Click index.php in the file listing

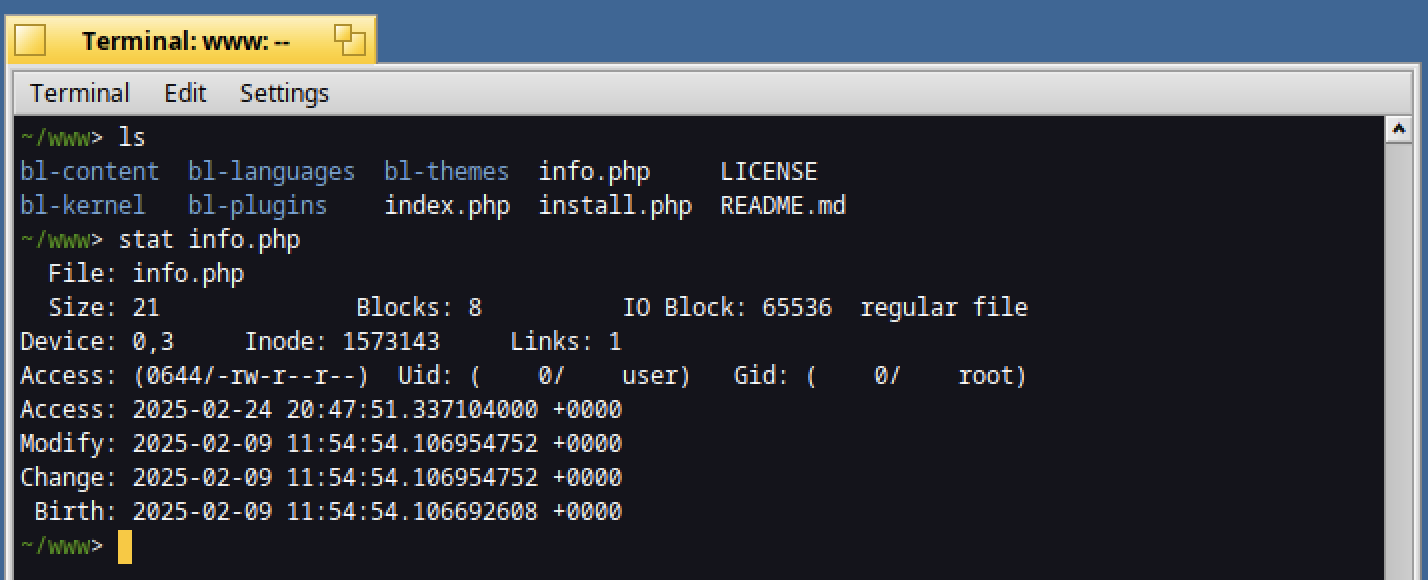click(447, 206)
